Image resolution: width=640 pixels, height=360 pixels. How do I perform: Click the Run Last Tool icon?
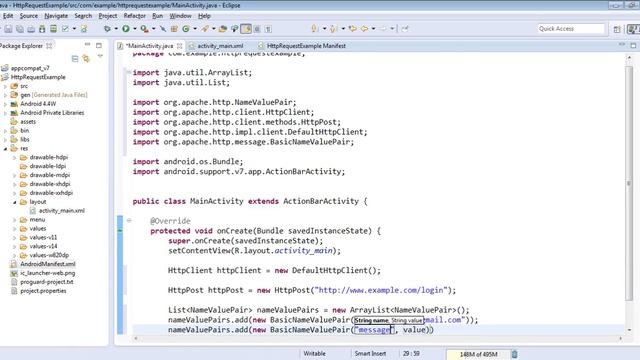[144, 29]
